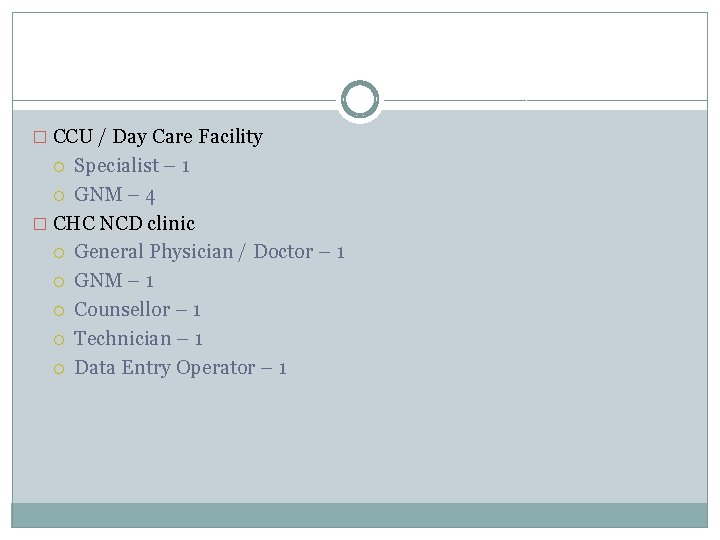Click the "Technician – 1" text line
720x540 pixels.
[139, 339]
